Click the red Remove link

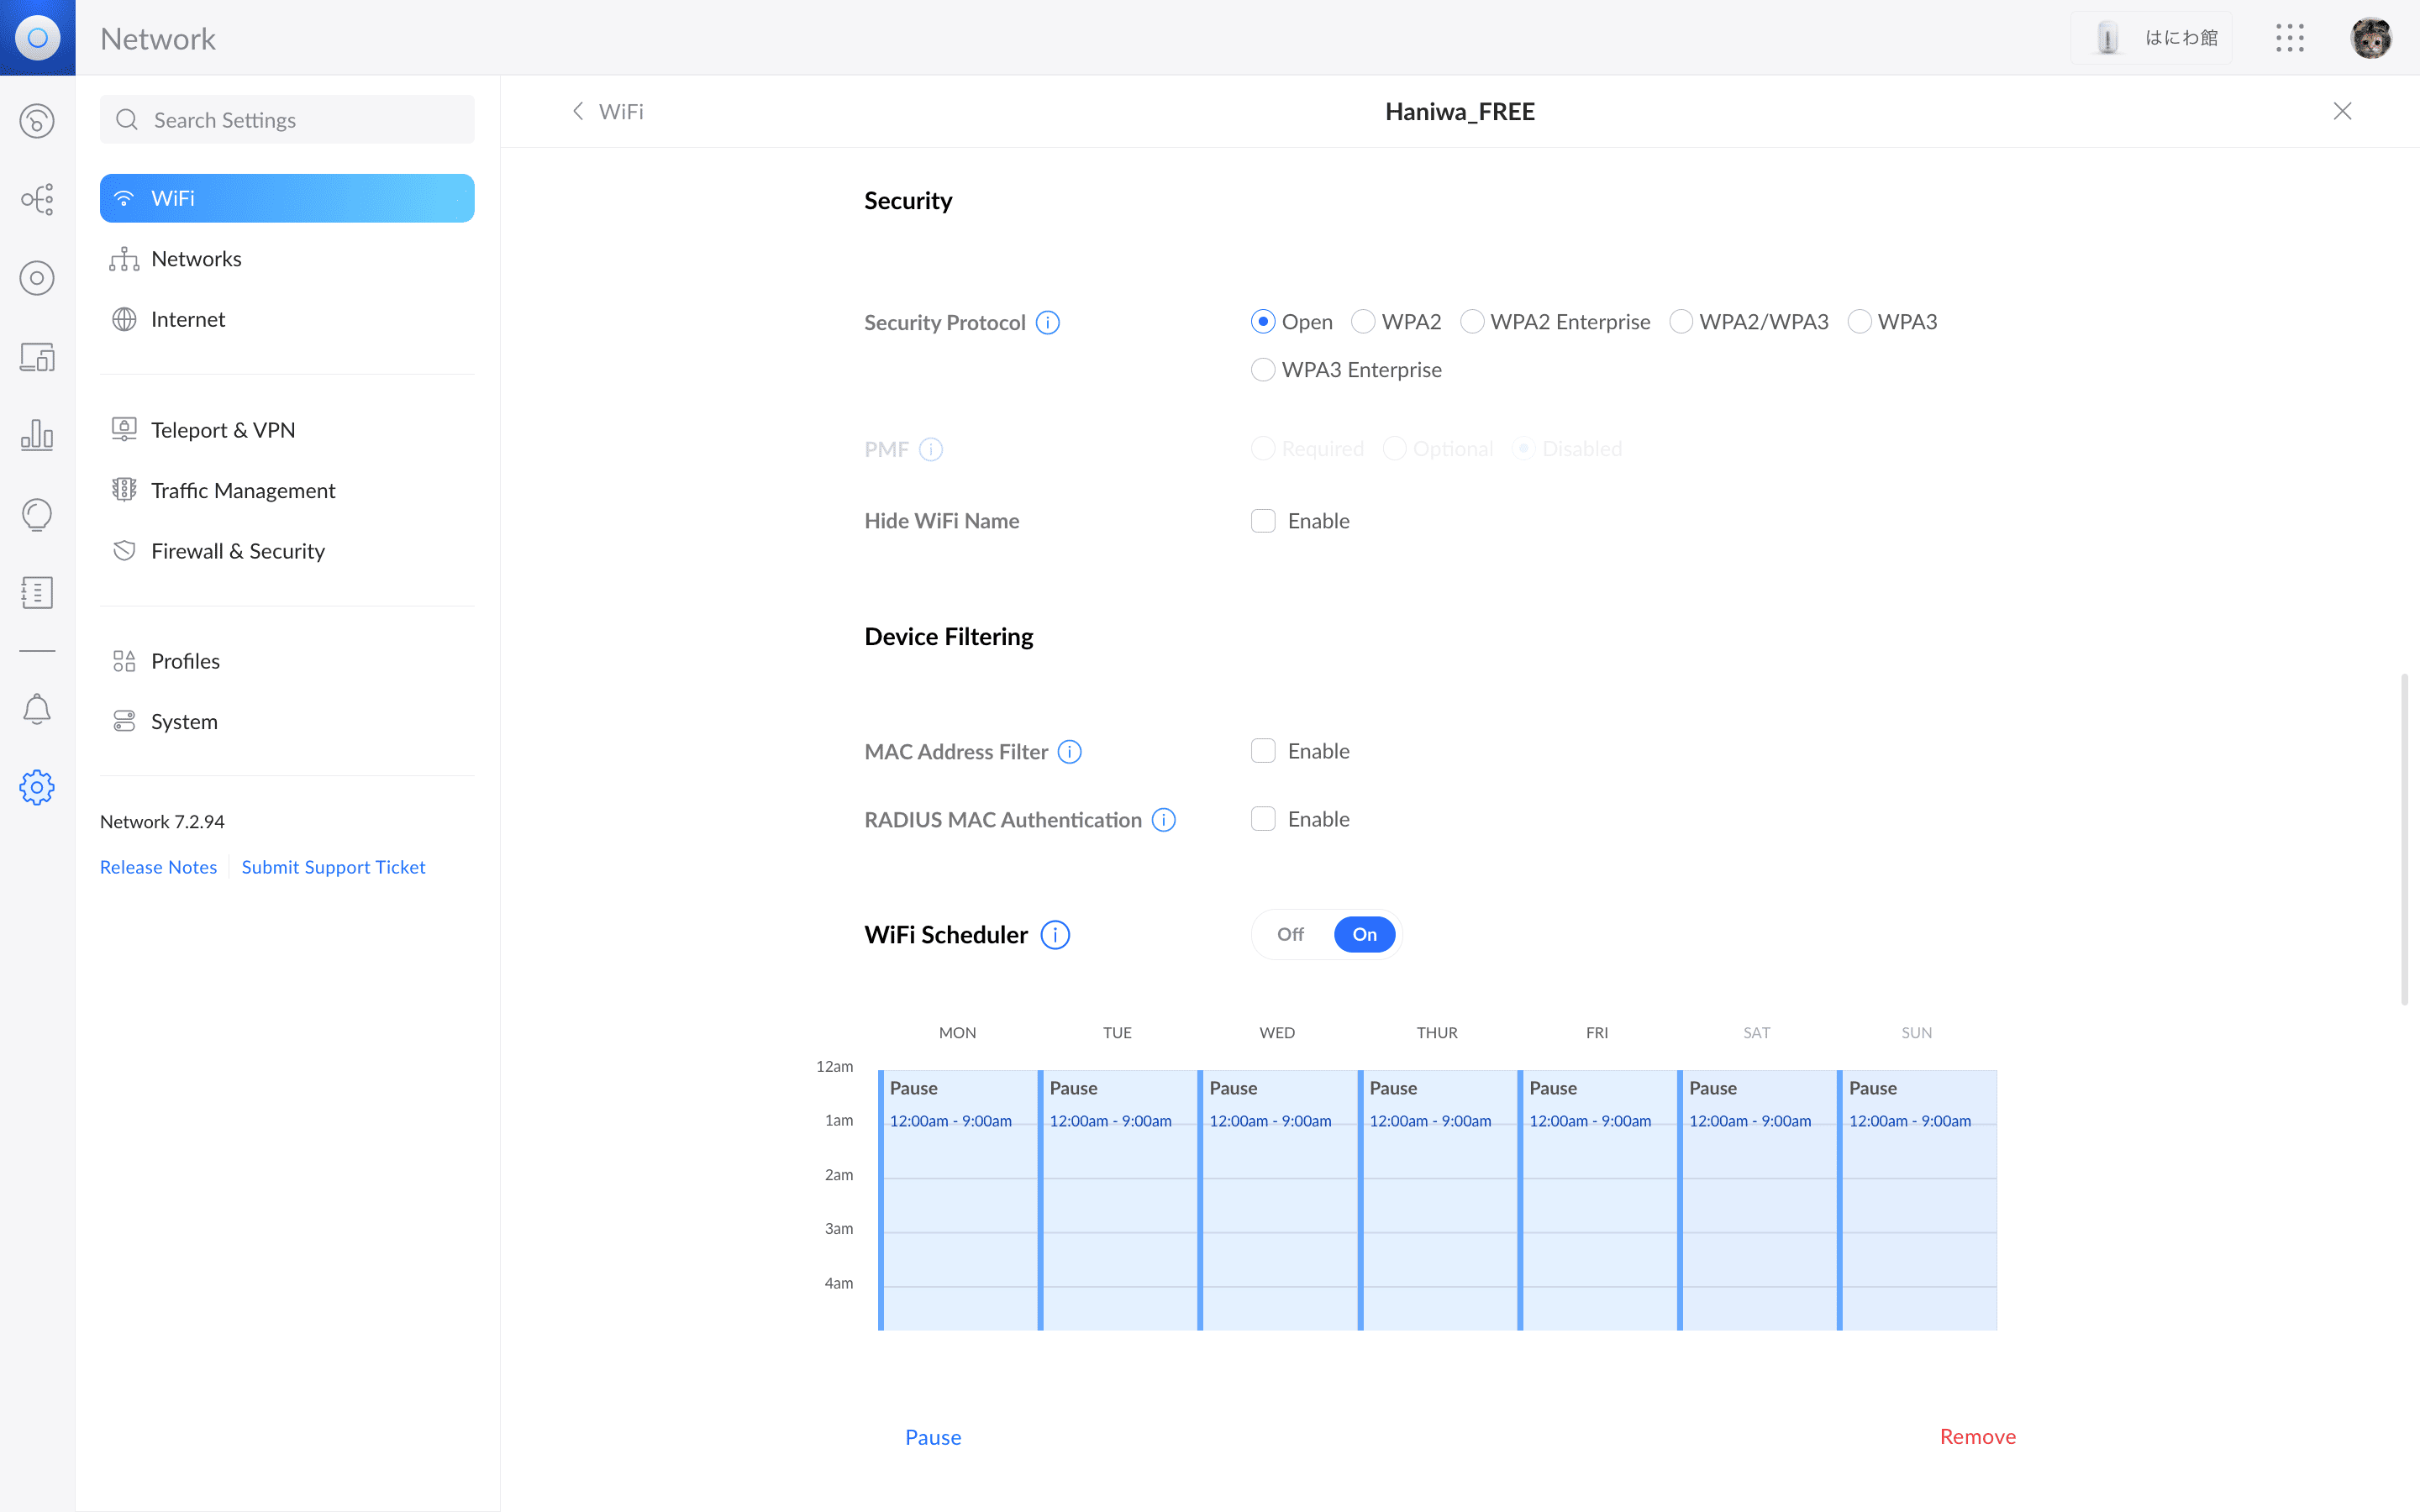pyautogui.click(x=1977, y=1436)
